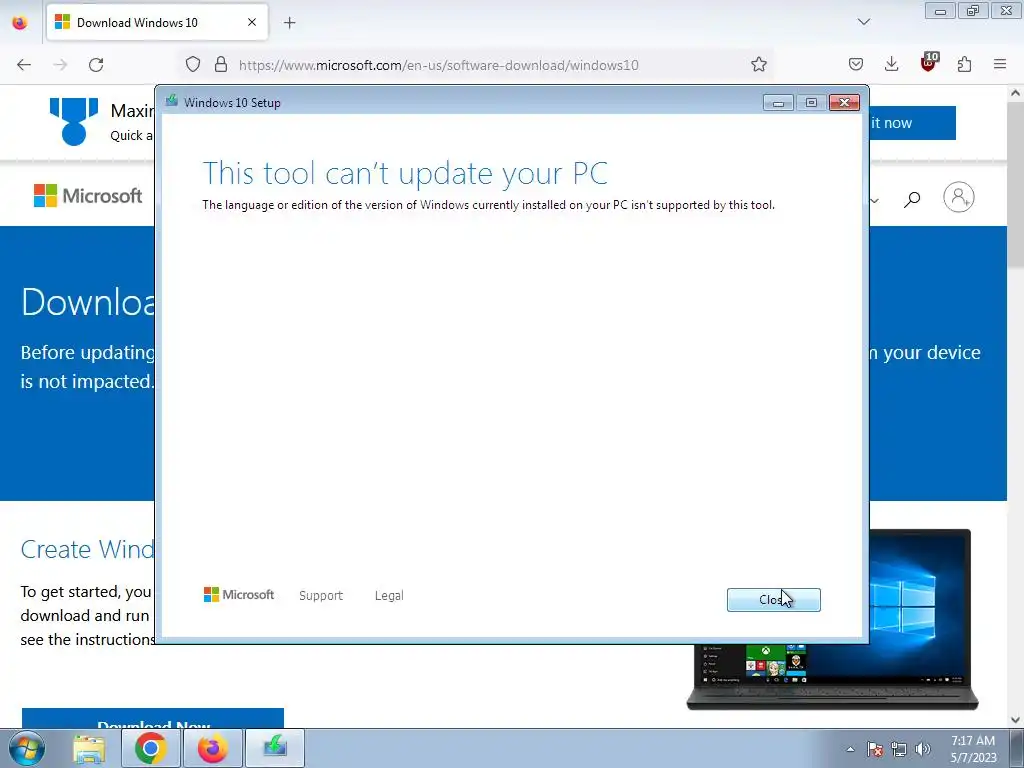This screenshot has height=768, width=1024.
Task: Click the Microsoft logo on the webpage
Action: 88,196
